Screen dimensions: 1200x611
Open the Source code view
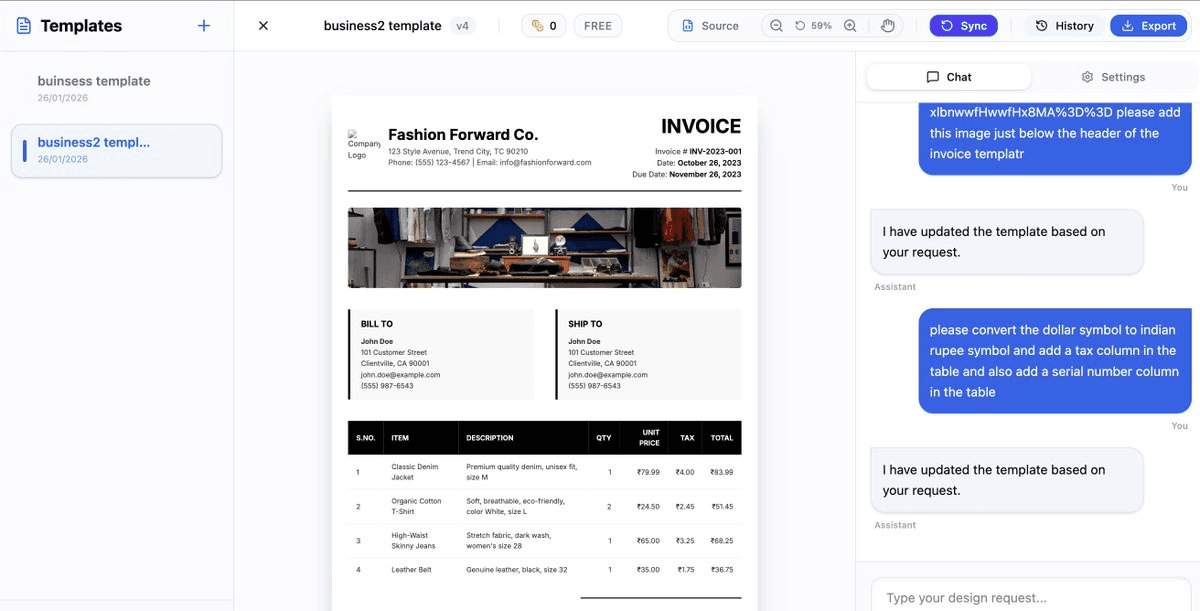[710, 26]
